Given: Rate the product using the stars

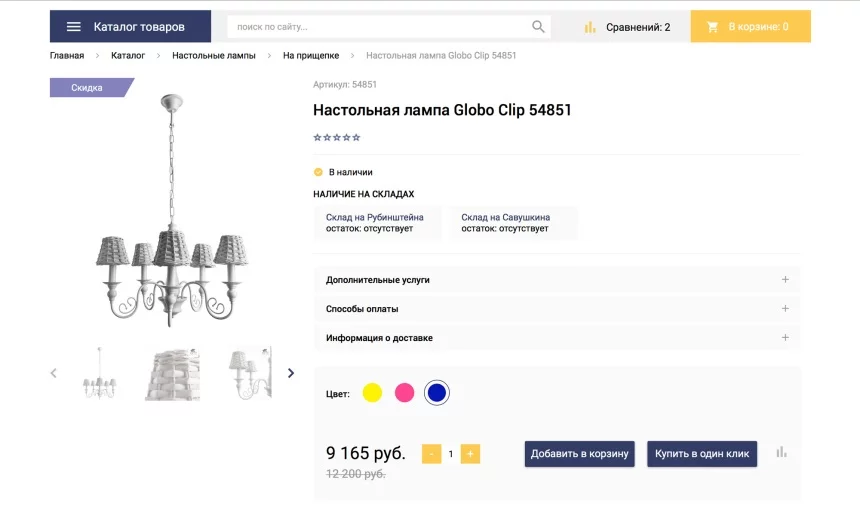Looking at the screenshot, I should [337, 137].
